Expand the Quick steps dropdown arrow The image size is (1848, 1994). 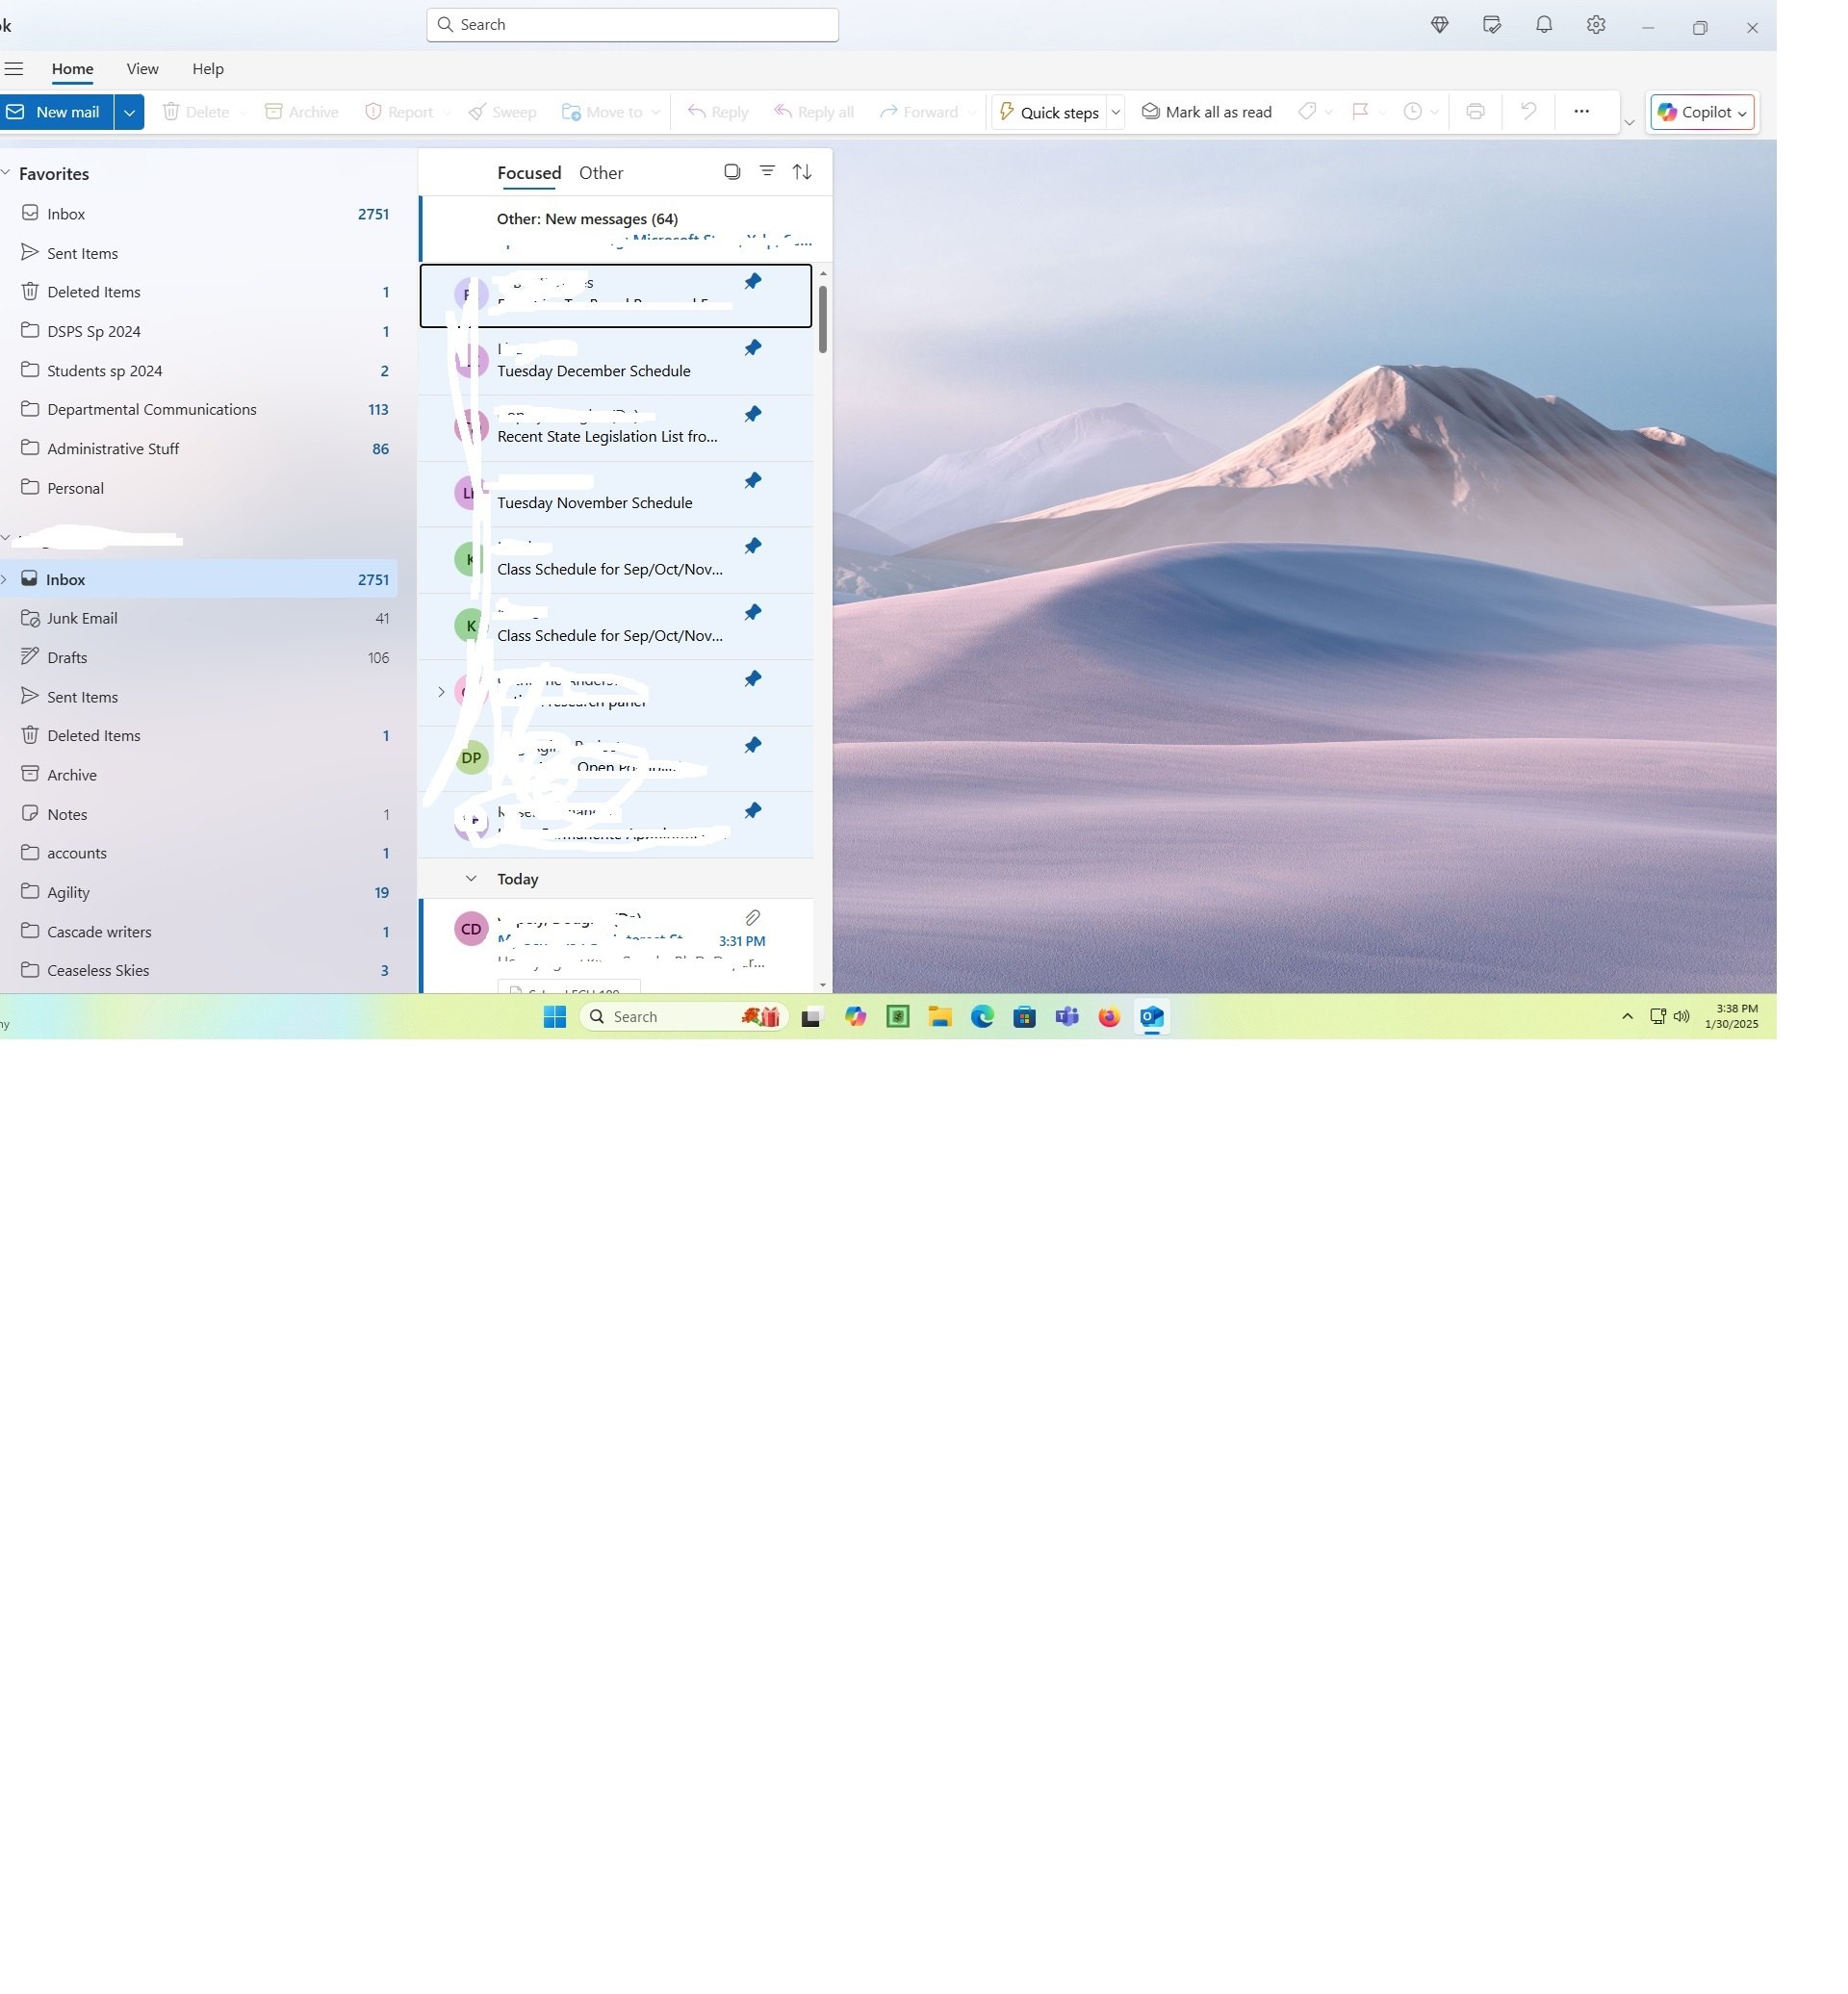tap(1116, 112)
